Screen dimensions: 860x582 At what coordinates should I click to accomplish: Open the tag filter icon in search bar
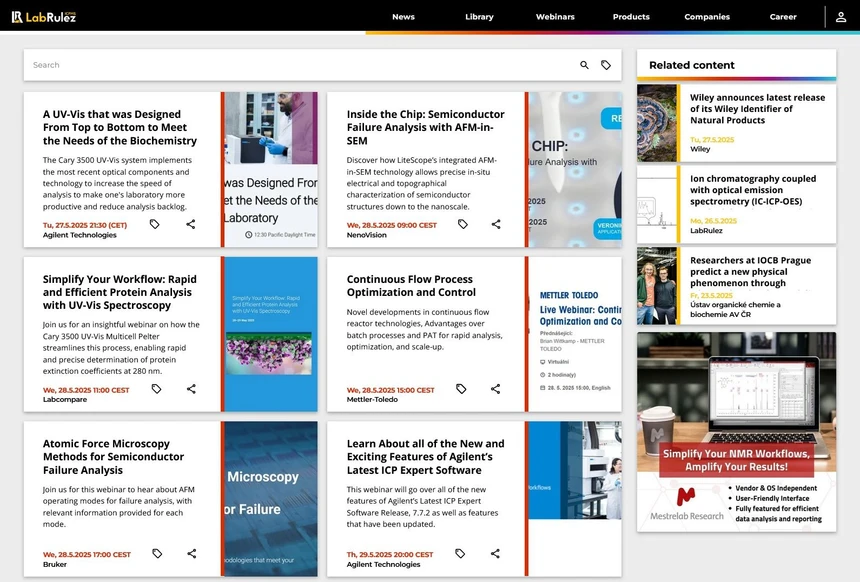click(606, 65)
